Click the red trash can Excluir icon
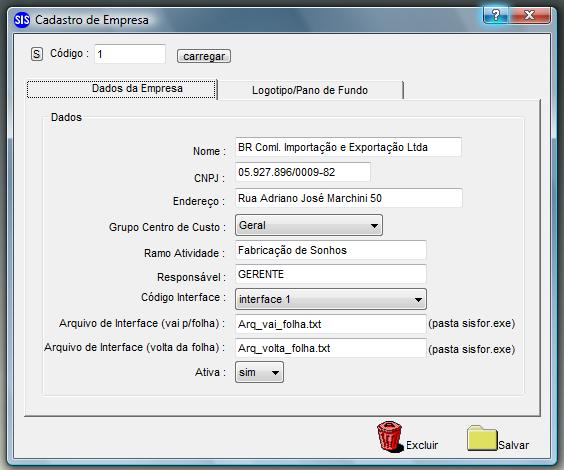The height and width of the screenshot is (470, 564). tap(389, 437)
